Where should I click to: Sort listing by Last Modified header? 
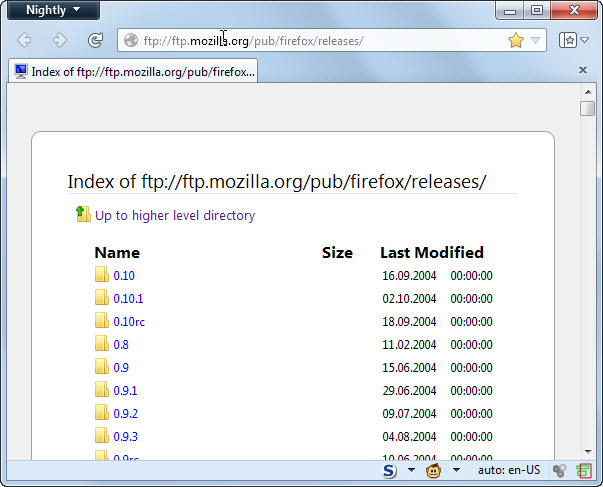pyautogui.click(x=432, y=253)
